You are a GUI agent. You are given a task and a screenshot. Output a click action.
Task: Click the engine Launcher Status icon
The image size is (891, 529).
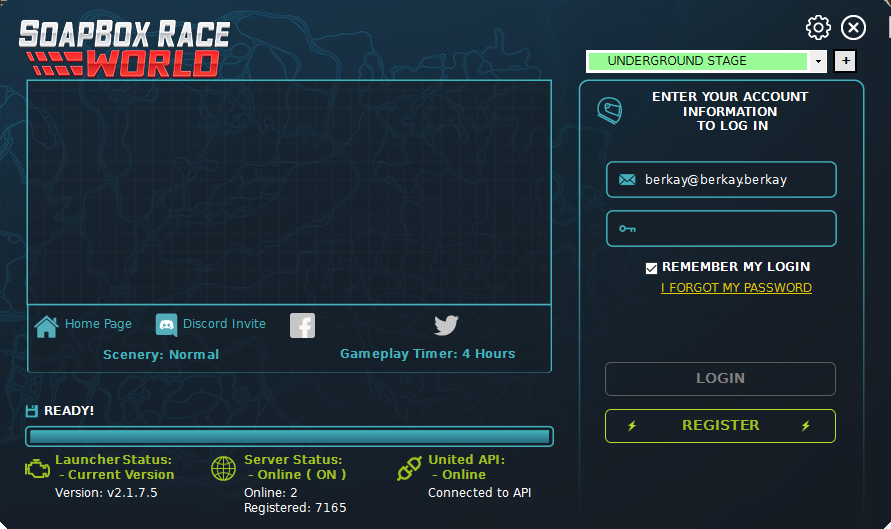pos(38,469)
